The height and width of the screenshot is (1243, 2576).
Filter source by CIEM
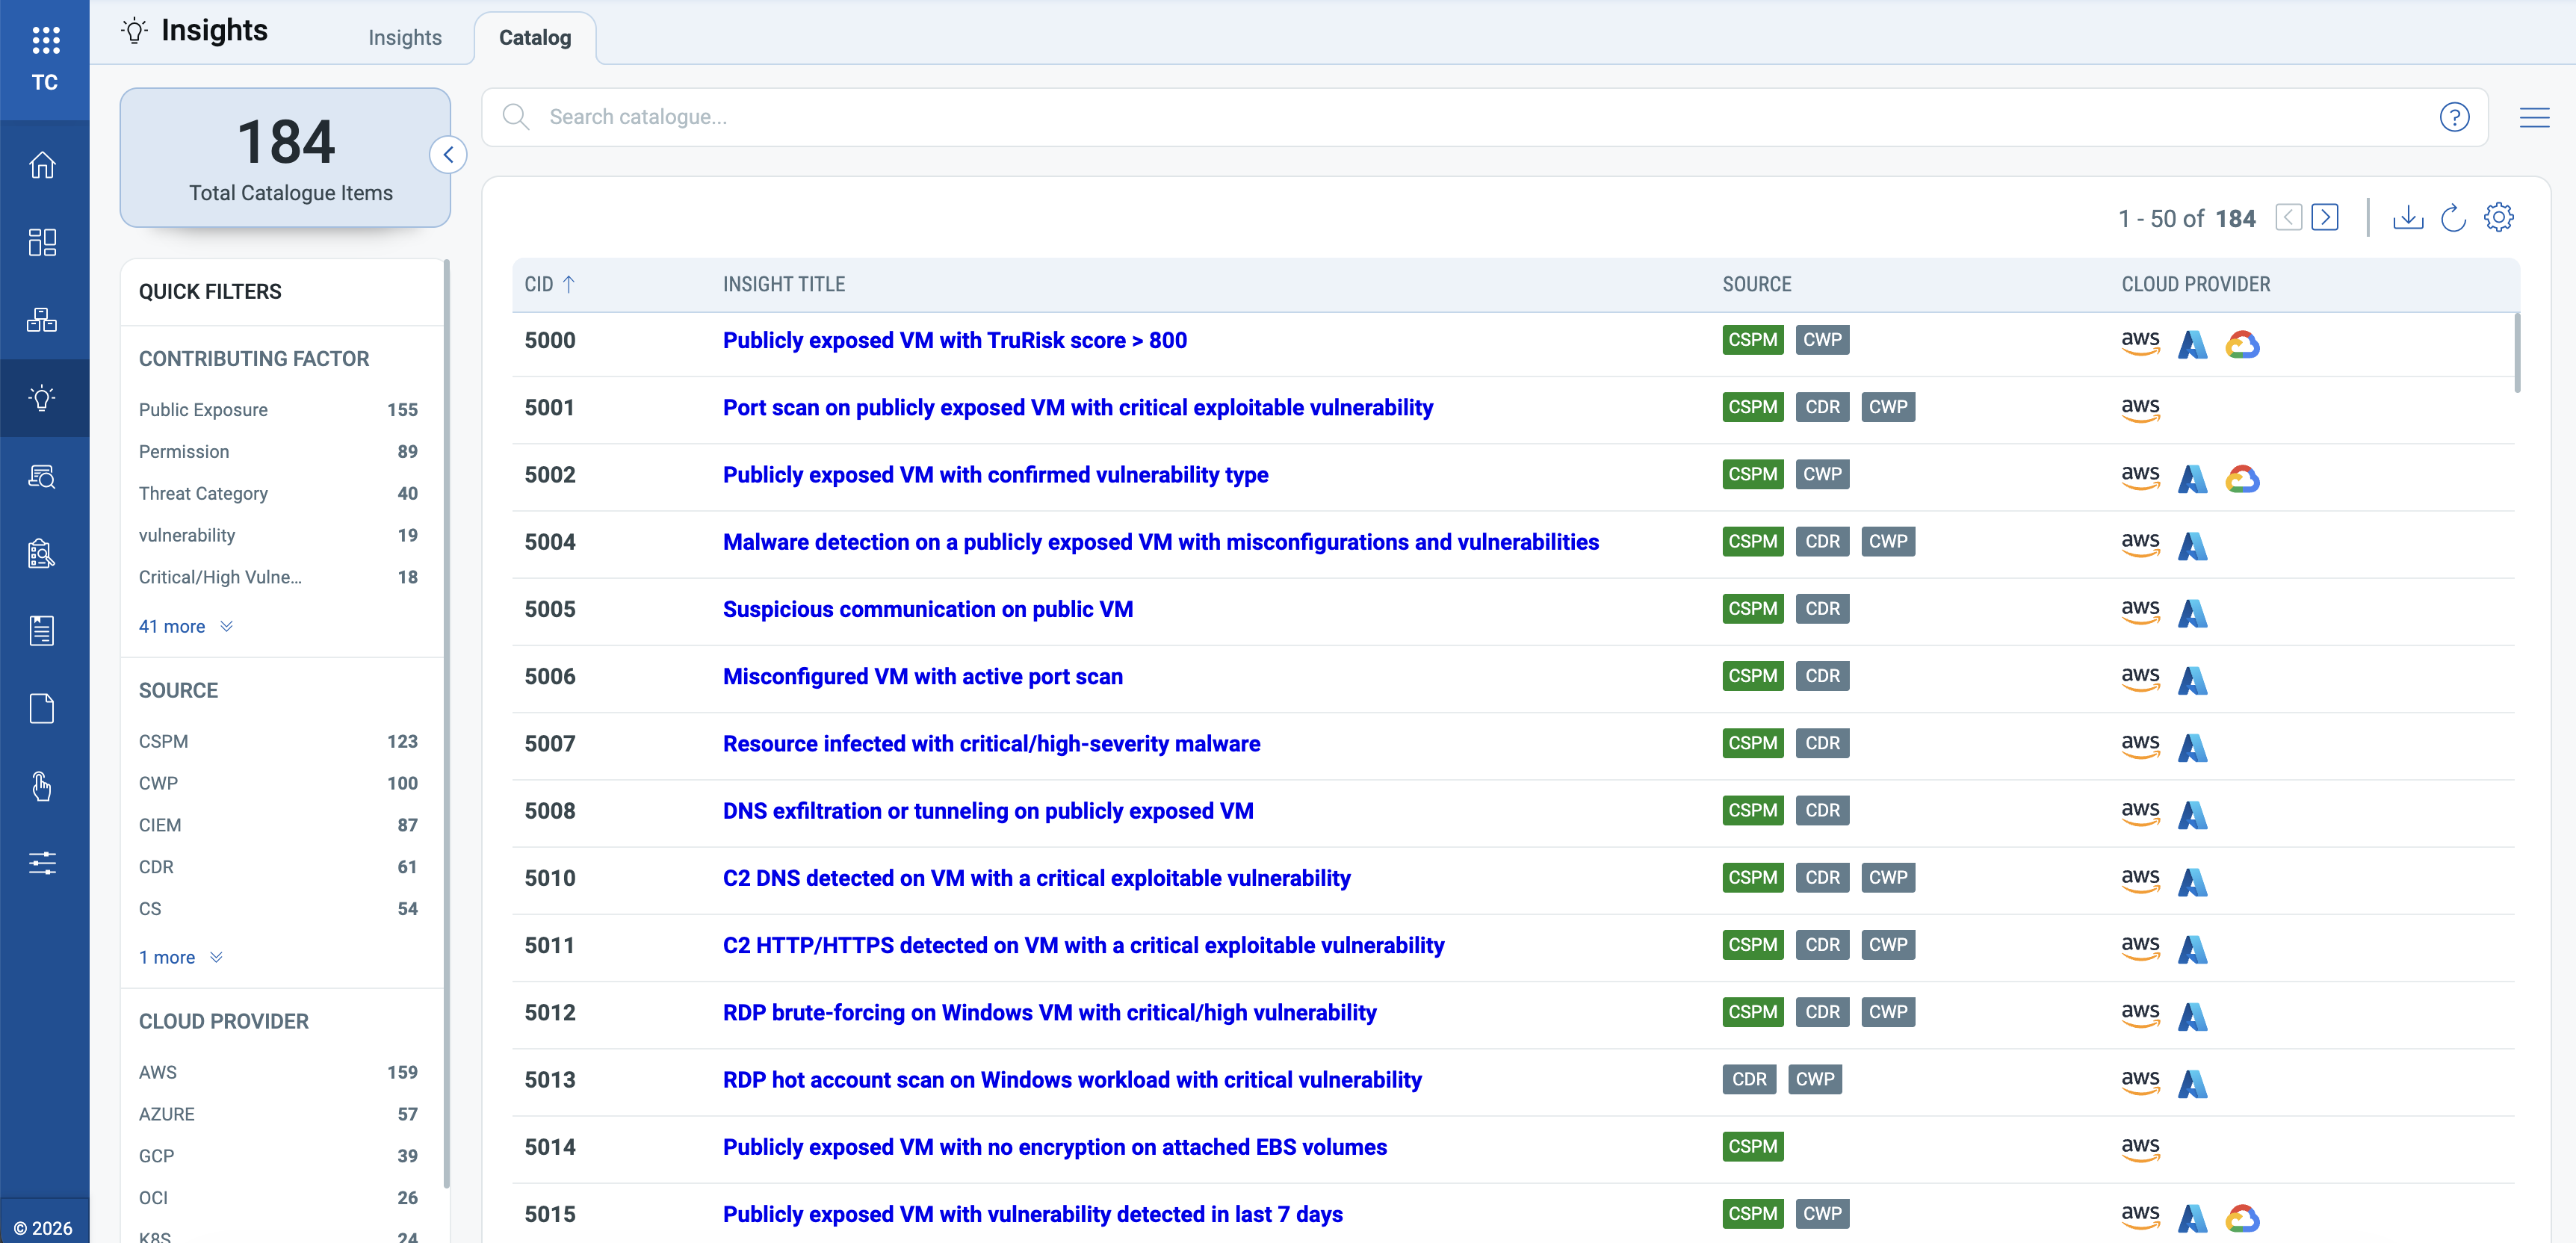click(278, 825)
